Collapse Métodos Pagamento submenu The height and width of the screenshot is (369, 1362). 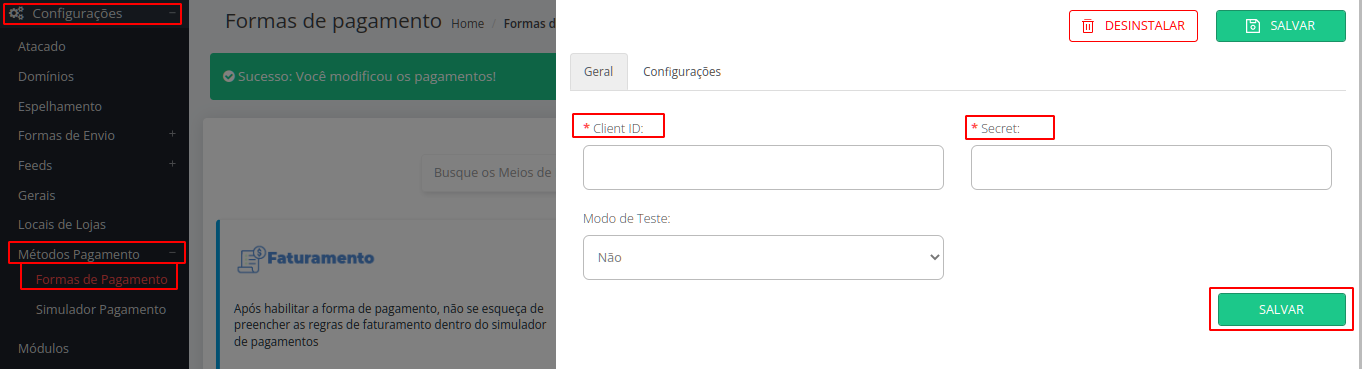(x=172, y=254)
